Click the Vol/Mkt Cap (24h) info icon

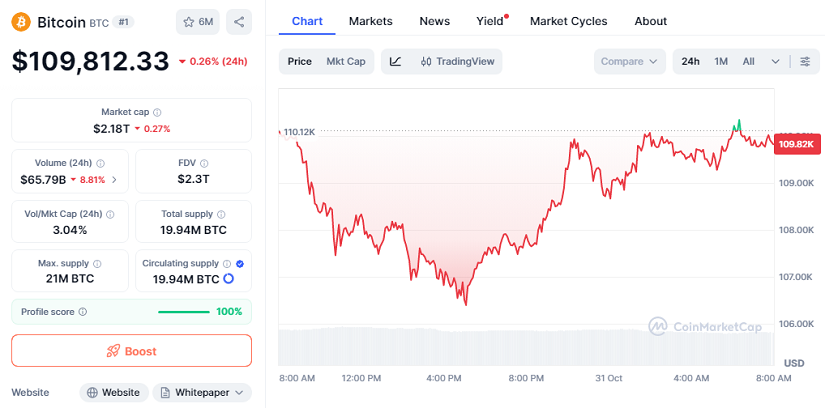click(110, 214)
